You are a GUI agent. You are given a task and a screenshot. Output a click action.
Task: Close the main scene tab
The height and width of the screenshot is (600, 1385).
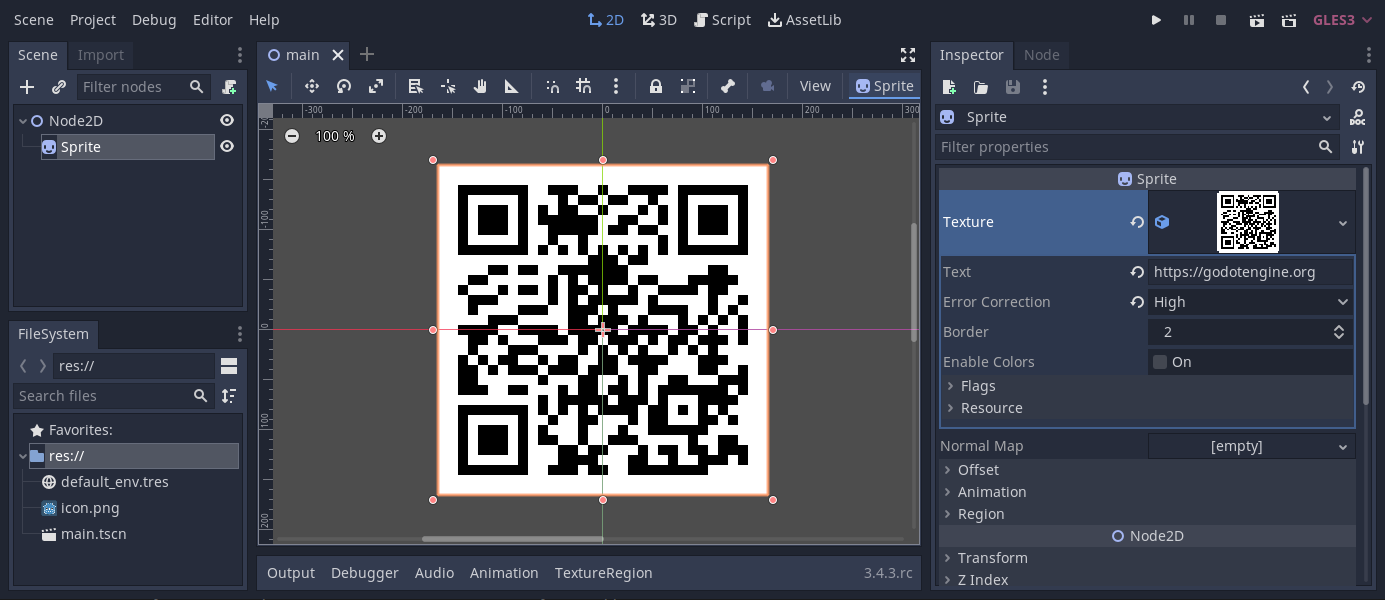pos(338,55)
